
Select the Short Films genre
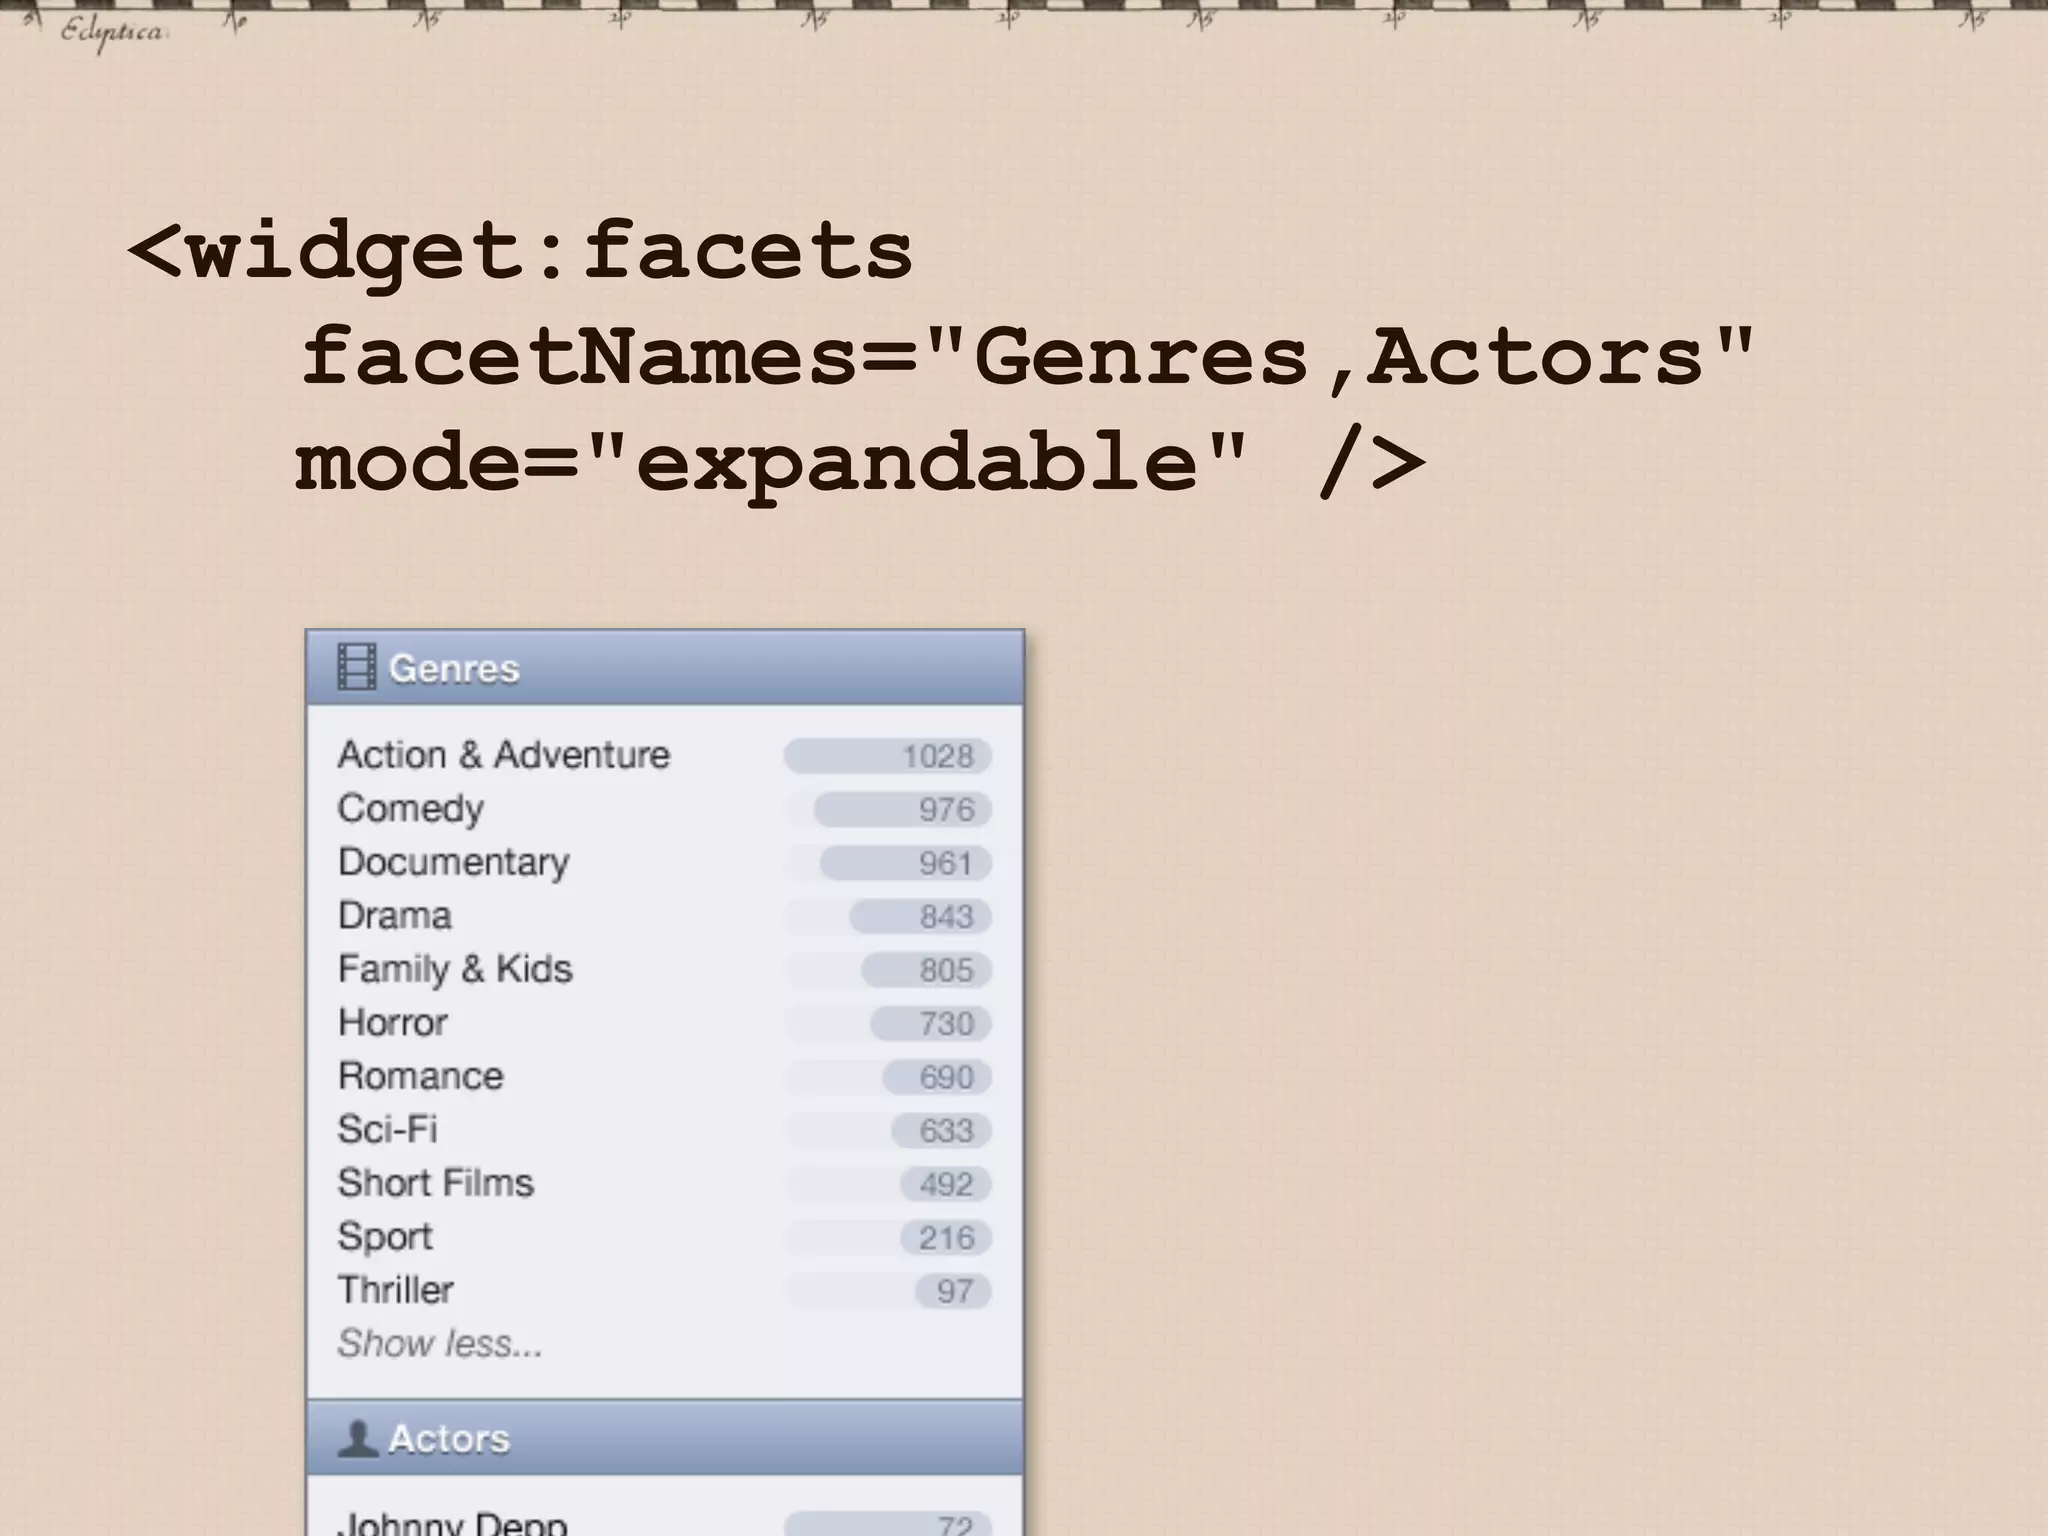[436, 1183]
